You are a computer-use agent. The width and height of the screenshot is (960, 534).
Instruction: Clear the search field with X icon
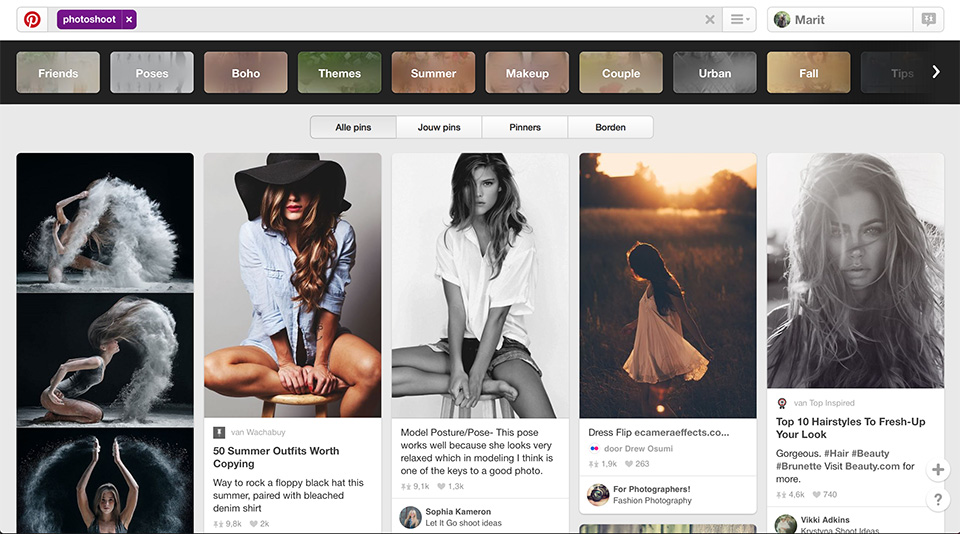click(710, 20)
